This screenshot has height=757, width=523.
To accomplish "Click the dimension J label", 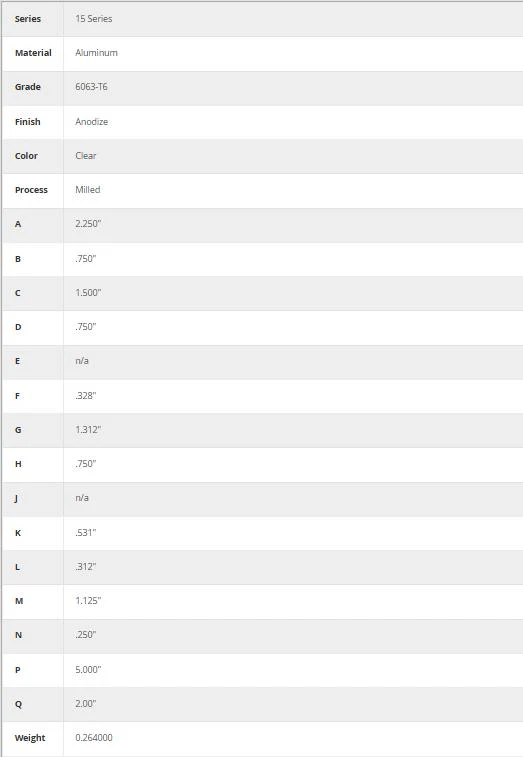I will click(x=17, y=498).
